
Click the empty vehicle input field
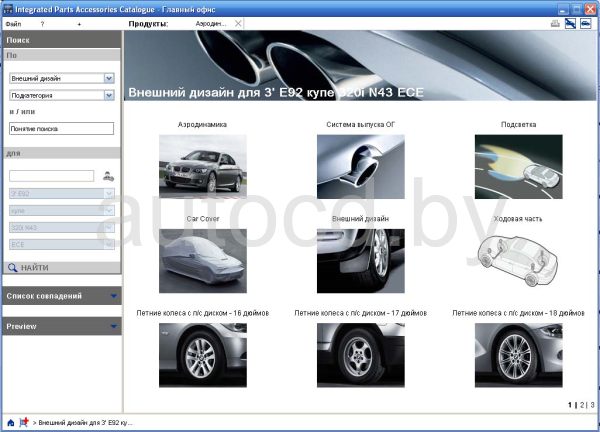pos(51,176)
